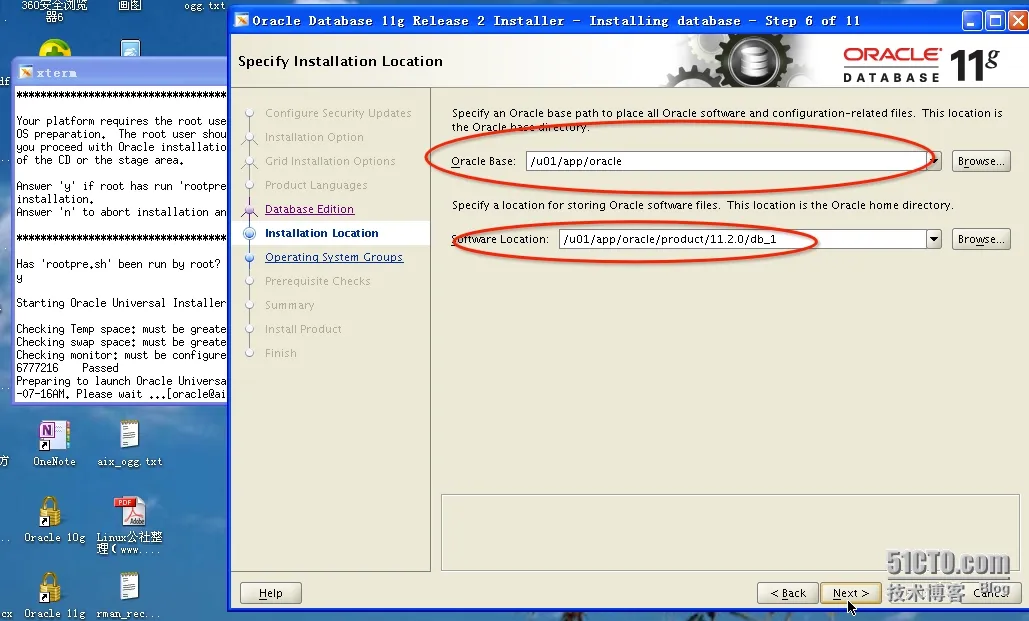Select the Installation Location step
Viewport: 1029px width, 621px height.
[322, 233]
